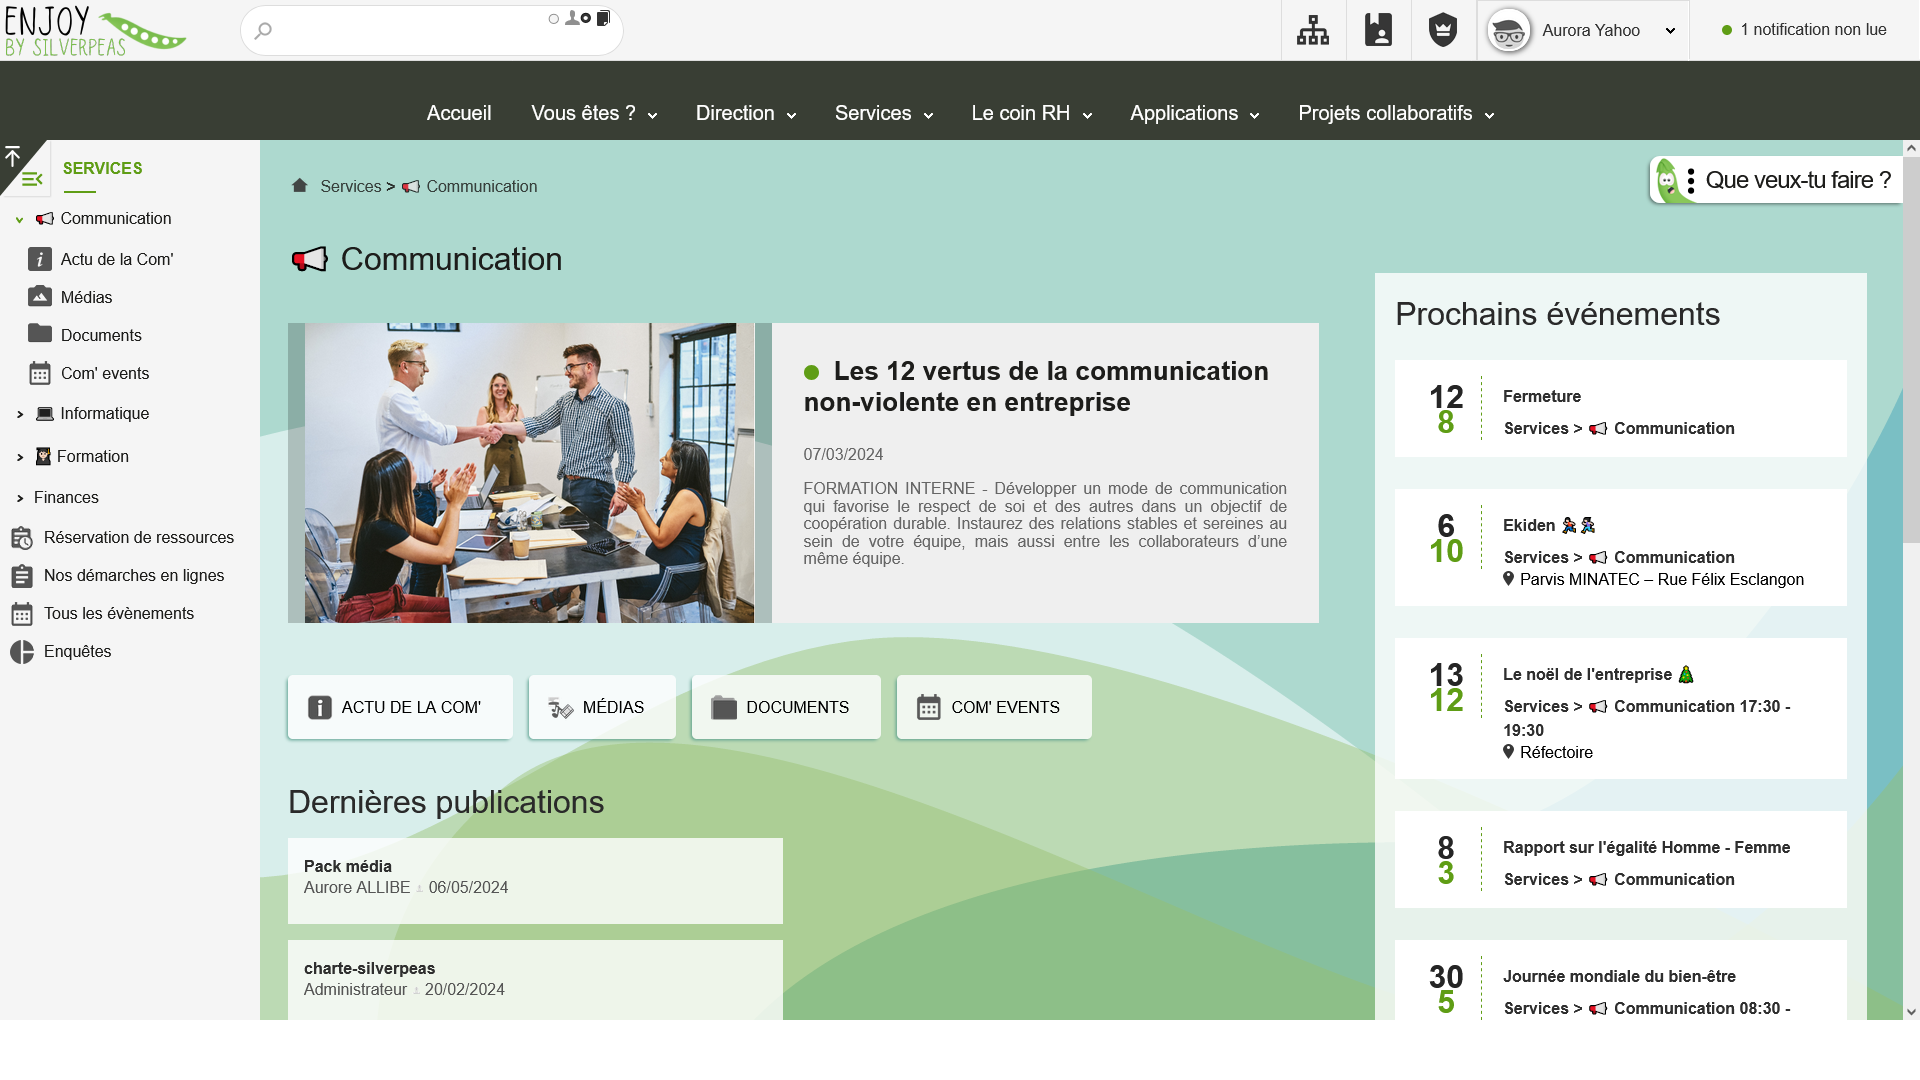Open the Fermeture event

[x=1542, y=396]
